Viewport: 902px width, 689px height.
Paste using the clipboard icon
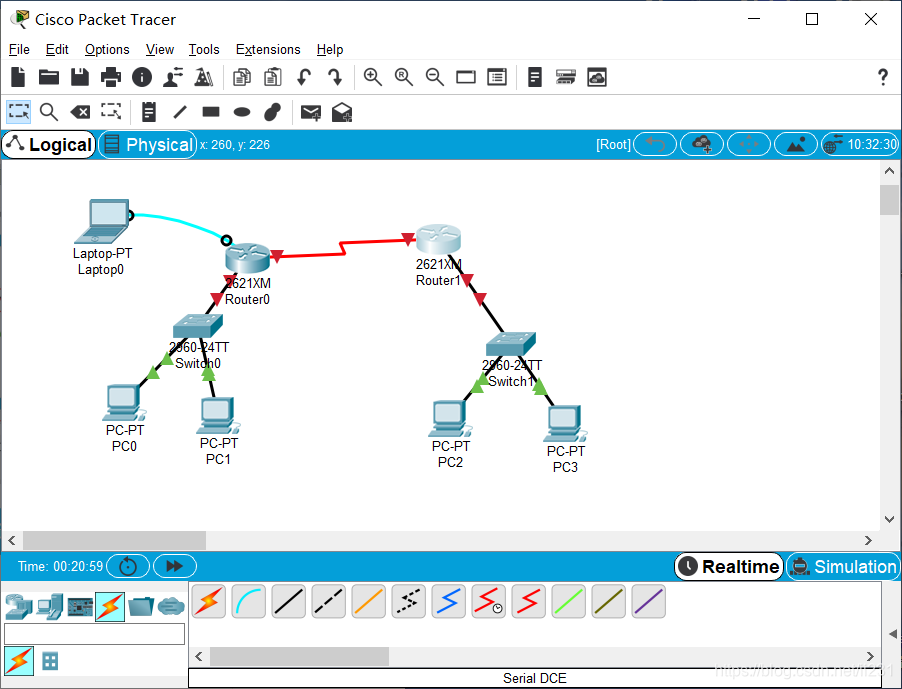pyautogui.click(x=273, y=77)
